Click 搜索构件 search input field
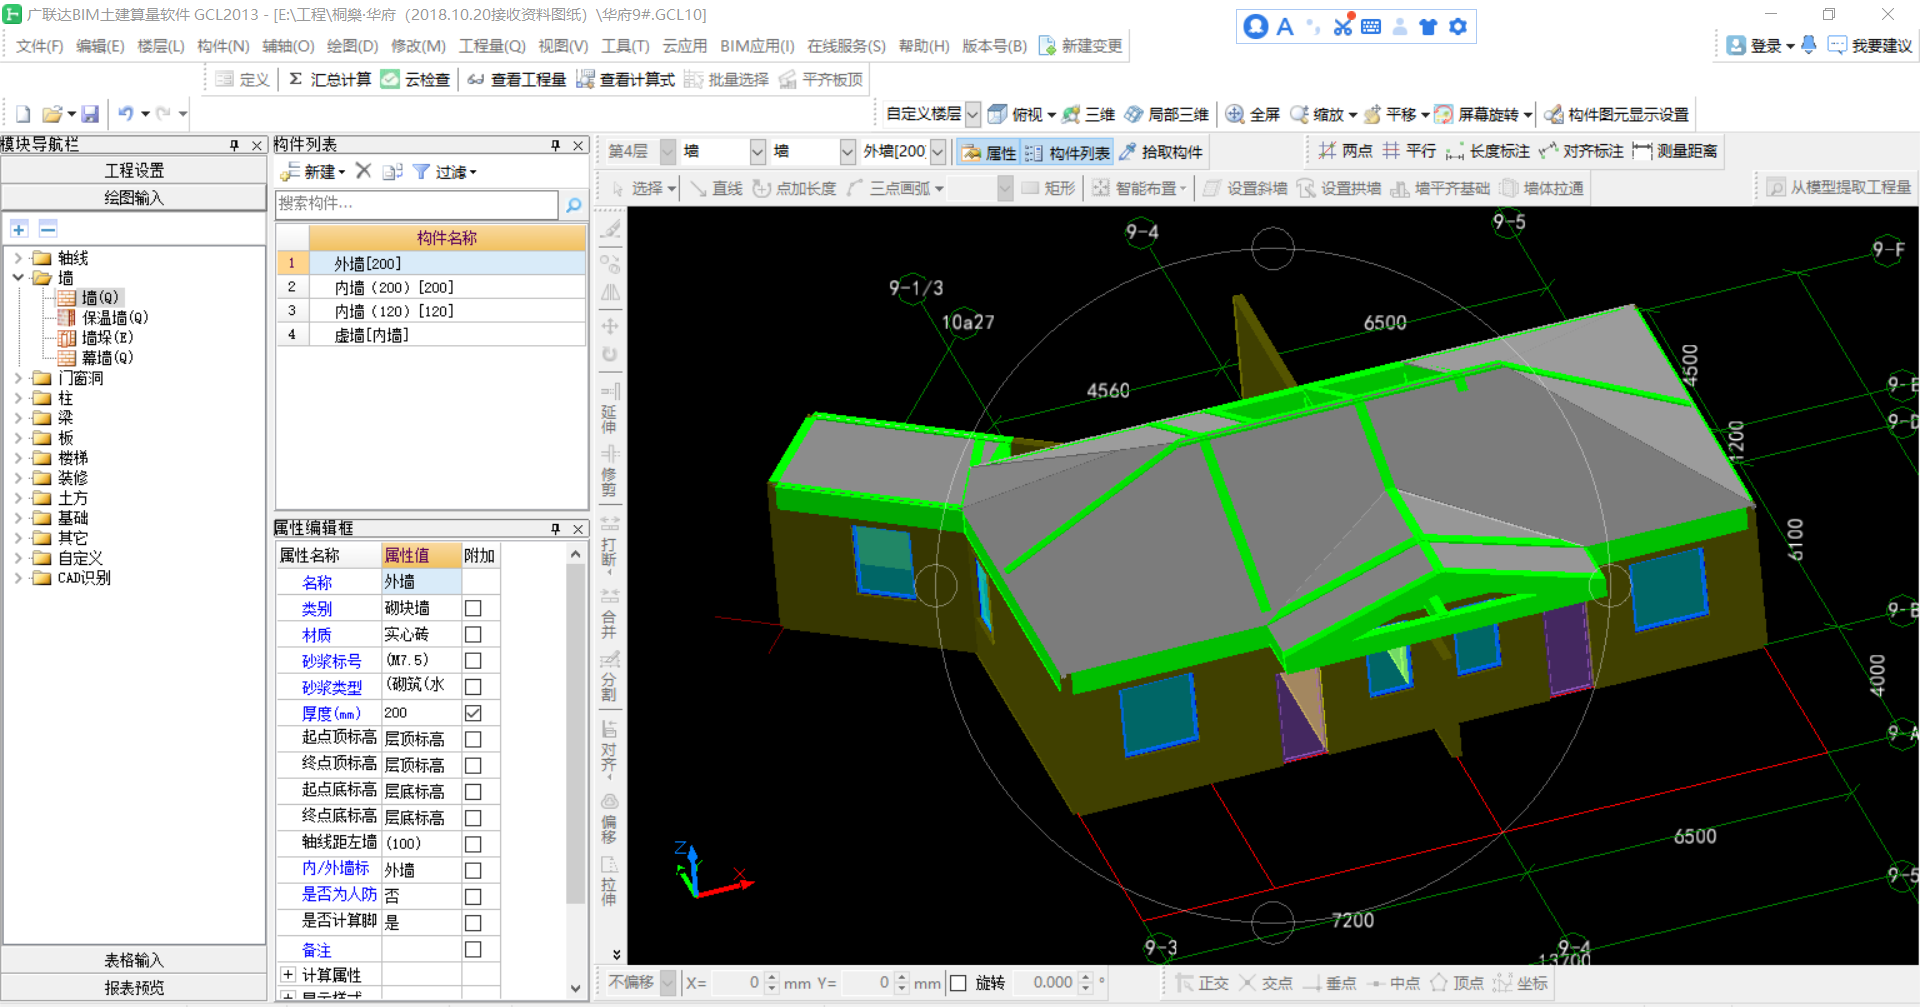The width and height of the screenshot is (1920, 1007). [417, 204]
